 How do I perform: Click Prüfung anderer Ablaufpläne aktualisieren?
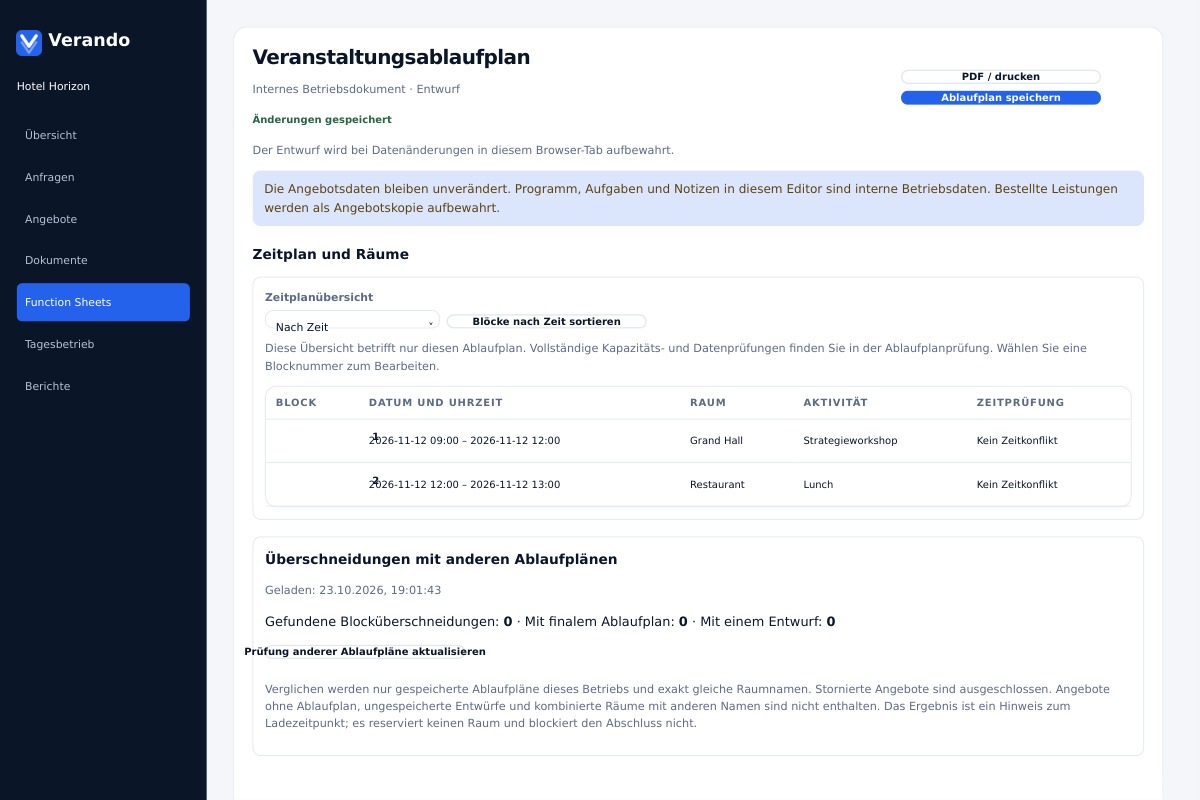[x=365, y=652]
